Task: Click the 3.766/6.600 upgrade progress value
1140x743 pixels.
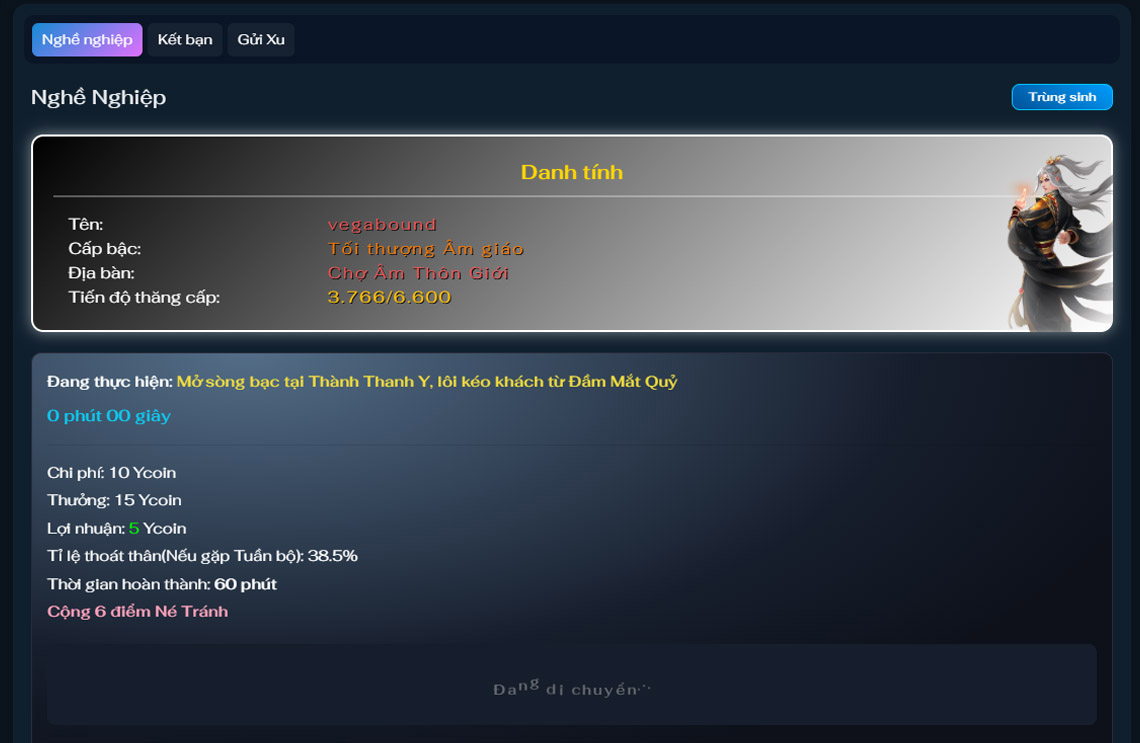Action: pos(389,297)
